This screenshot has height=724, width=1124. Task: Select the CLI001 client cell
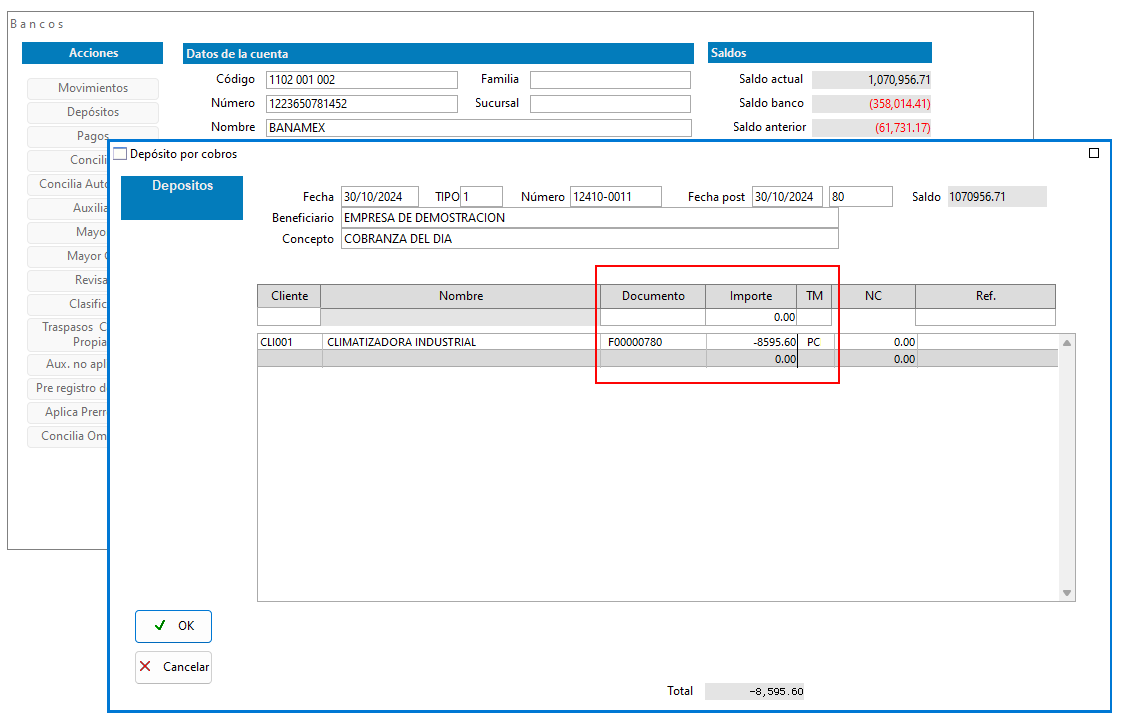pyautogui.click(x=290, y=342)
